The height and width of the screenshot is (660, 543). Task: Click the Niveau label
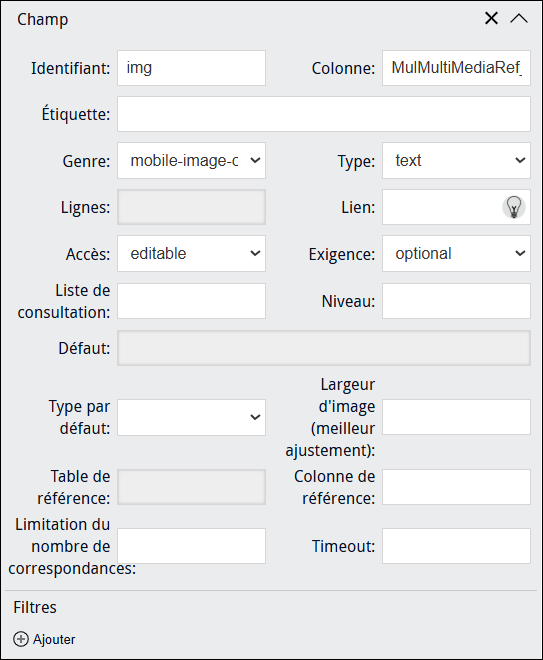[x=348, y=301]
